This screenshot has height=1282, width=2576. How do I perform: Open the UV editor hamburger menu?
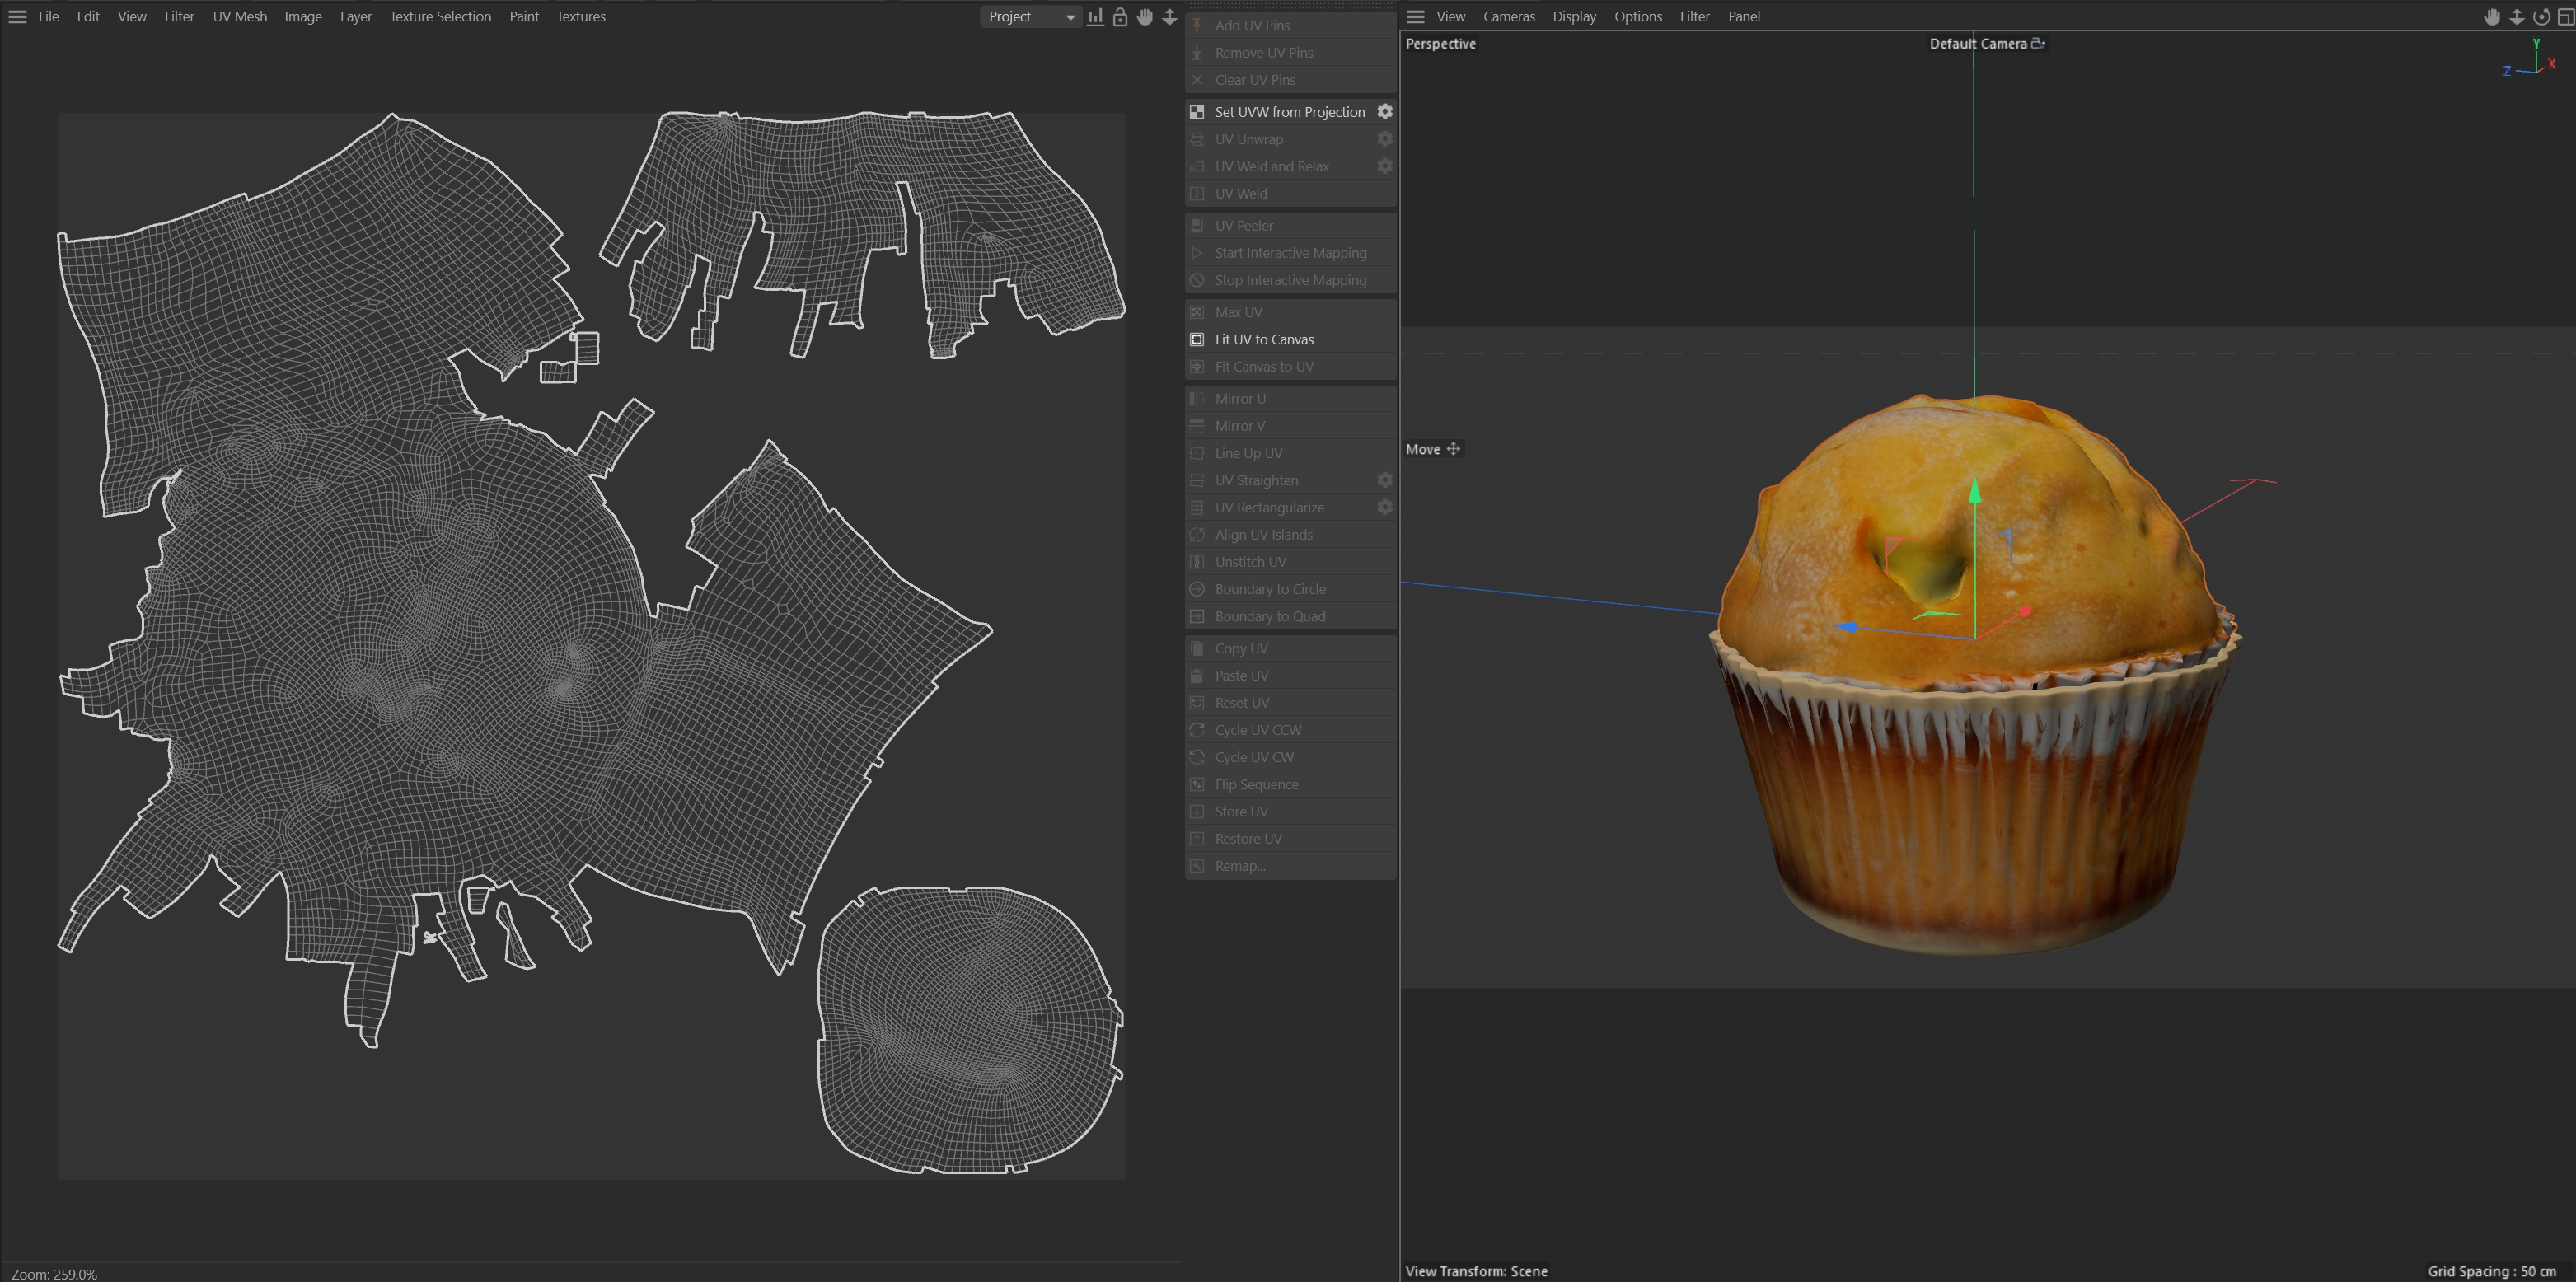click(17, 17)
